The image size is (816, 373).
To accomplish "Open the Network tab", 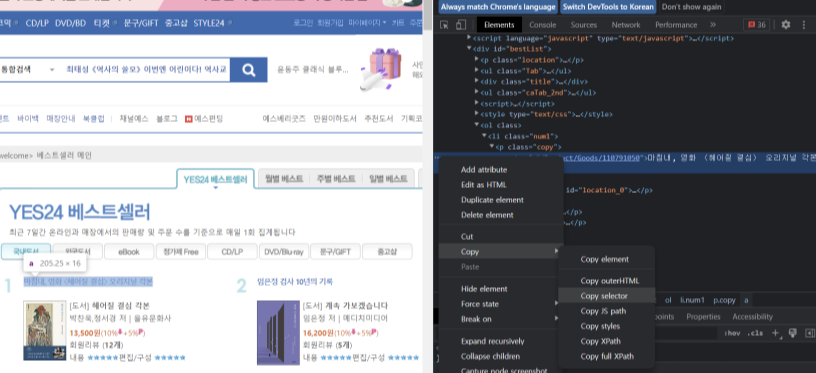I will [x=626, y=24].
